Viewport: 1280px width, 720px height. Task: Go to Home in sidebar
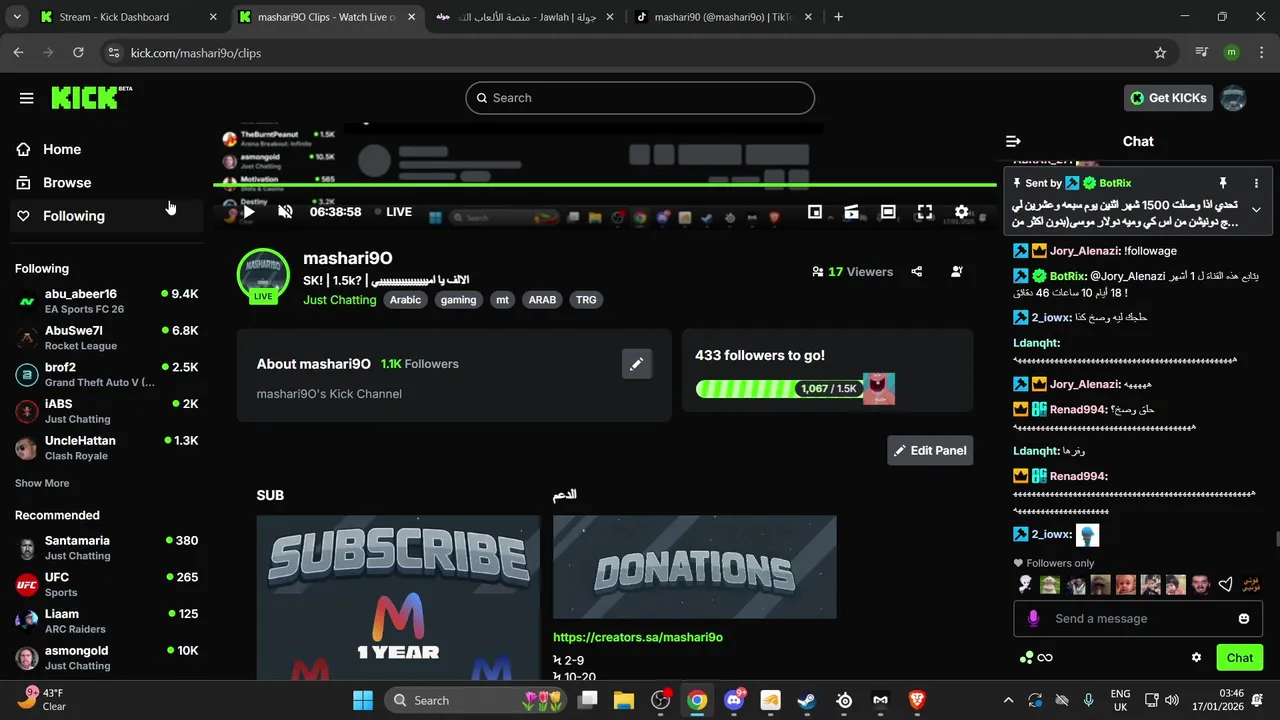[x=62, y=149]
